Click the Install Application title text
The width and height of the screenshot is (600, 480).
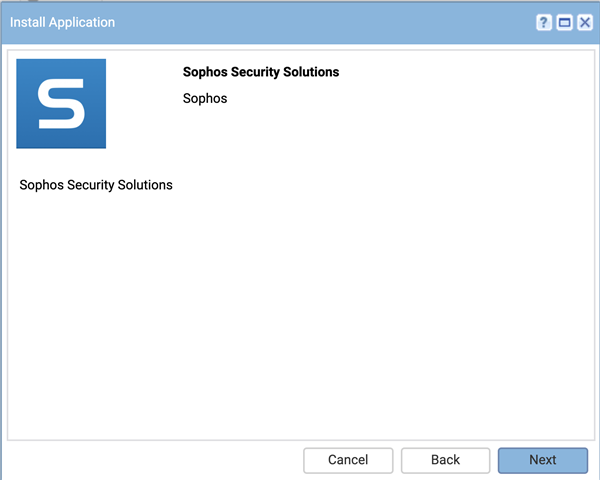[62, 23]
